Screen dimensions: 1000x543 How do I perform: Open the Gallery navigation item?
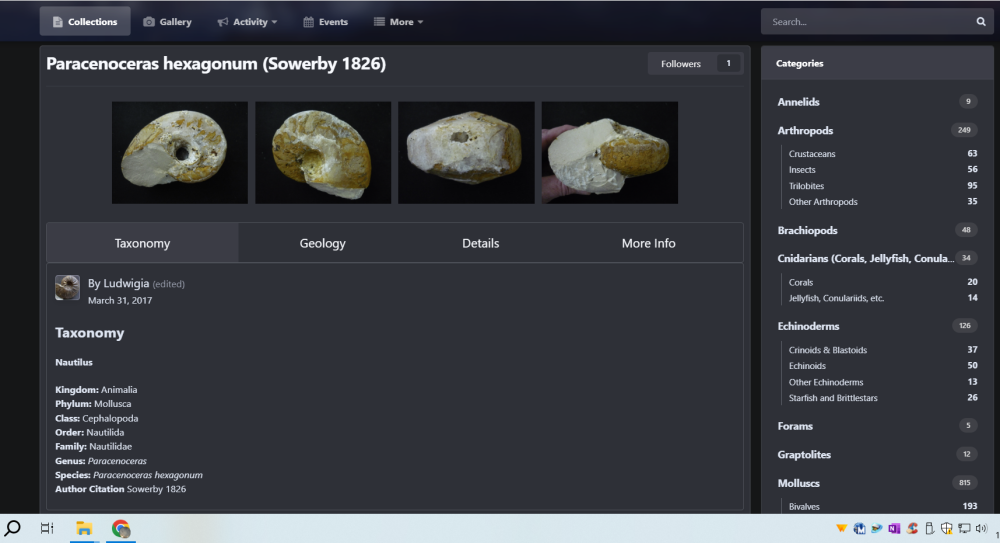click(166, 21)
